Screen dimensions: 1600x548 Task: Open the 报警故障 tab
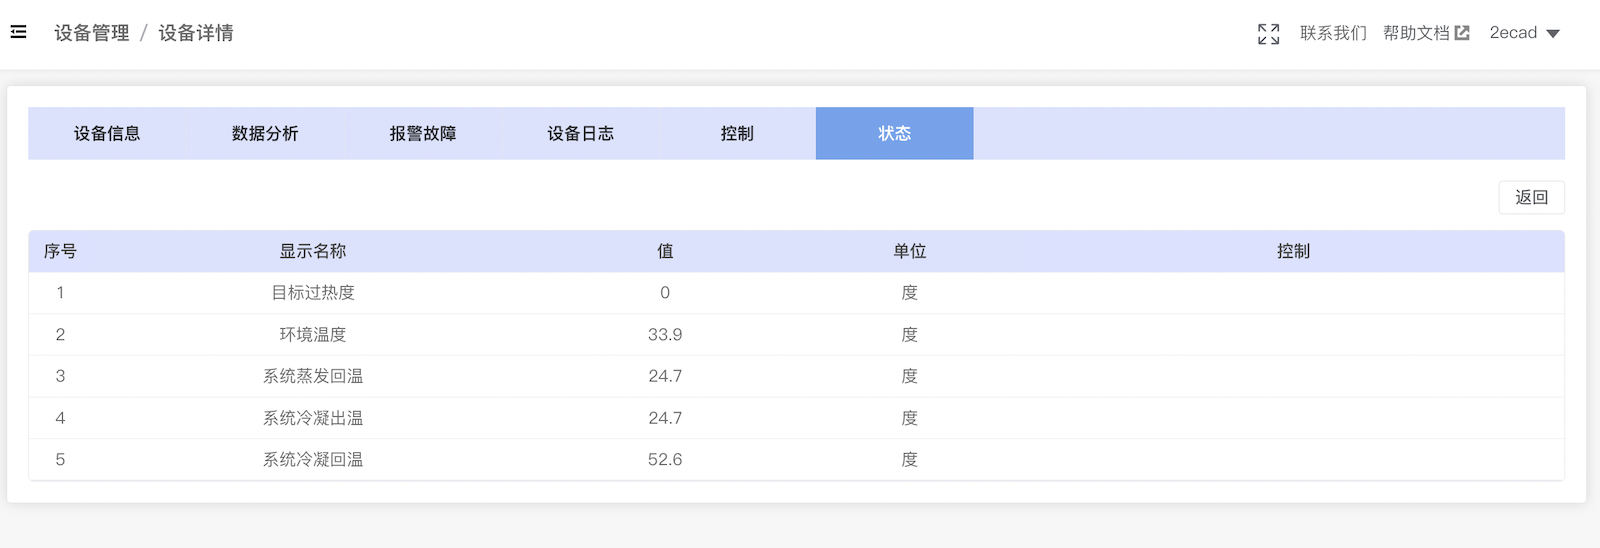coord(423,133)
